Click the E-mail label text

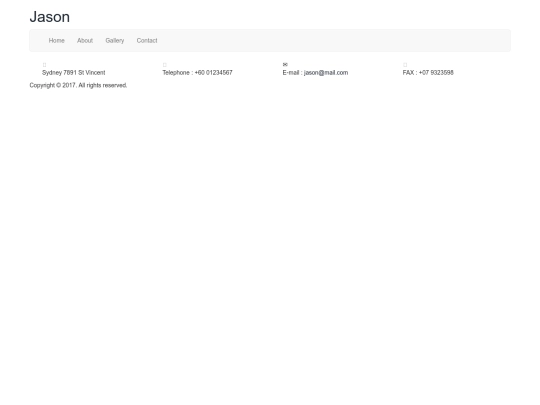tap(291, 73)
